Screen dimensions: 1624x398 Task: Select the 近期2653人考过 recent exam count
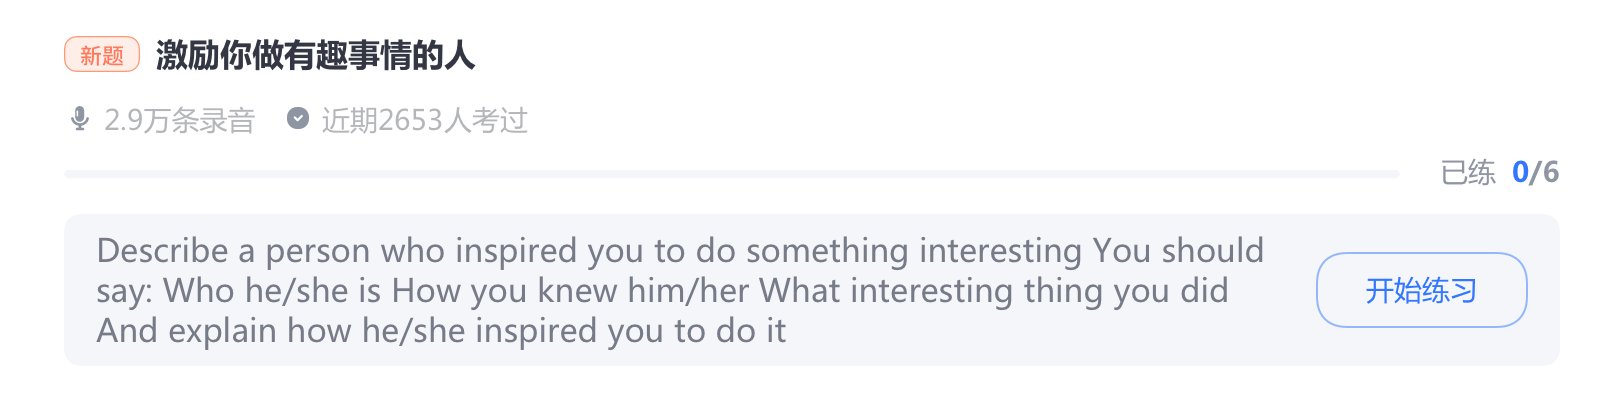coord(424,120)
